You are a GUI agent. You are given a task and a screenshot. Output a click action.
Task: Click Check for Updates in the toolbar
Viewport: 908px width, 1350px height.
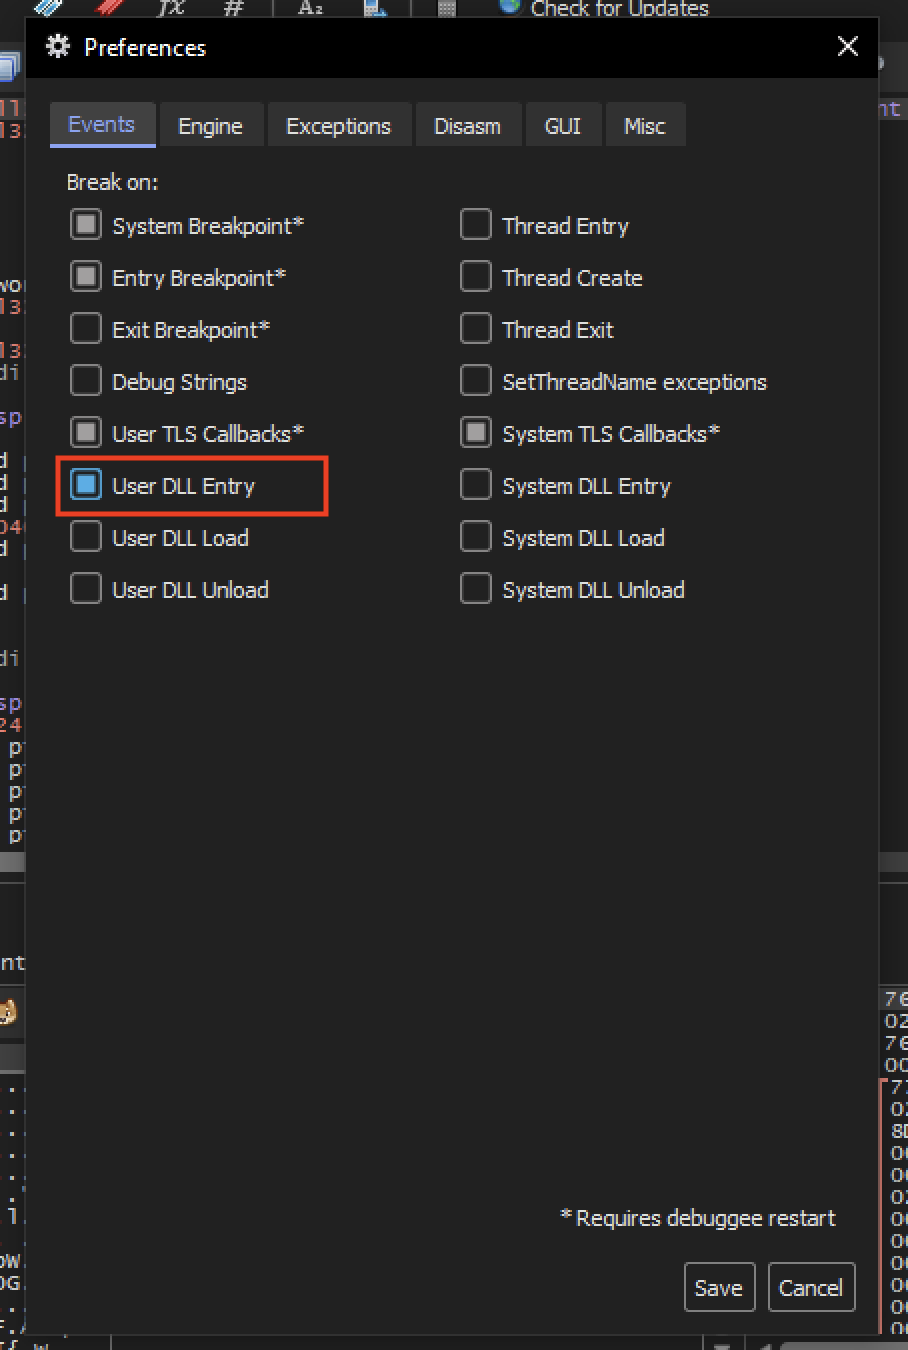tap(604, 8)
